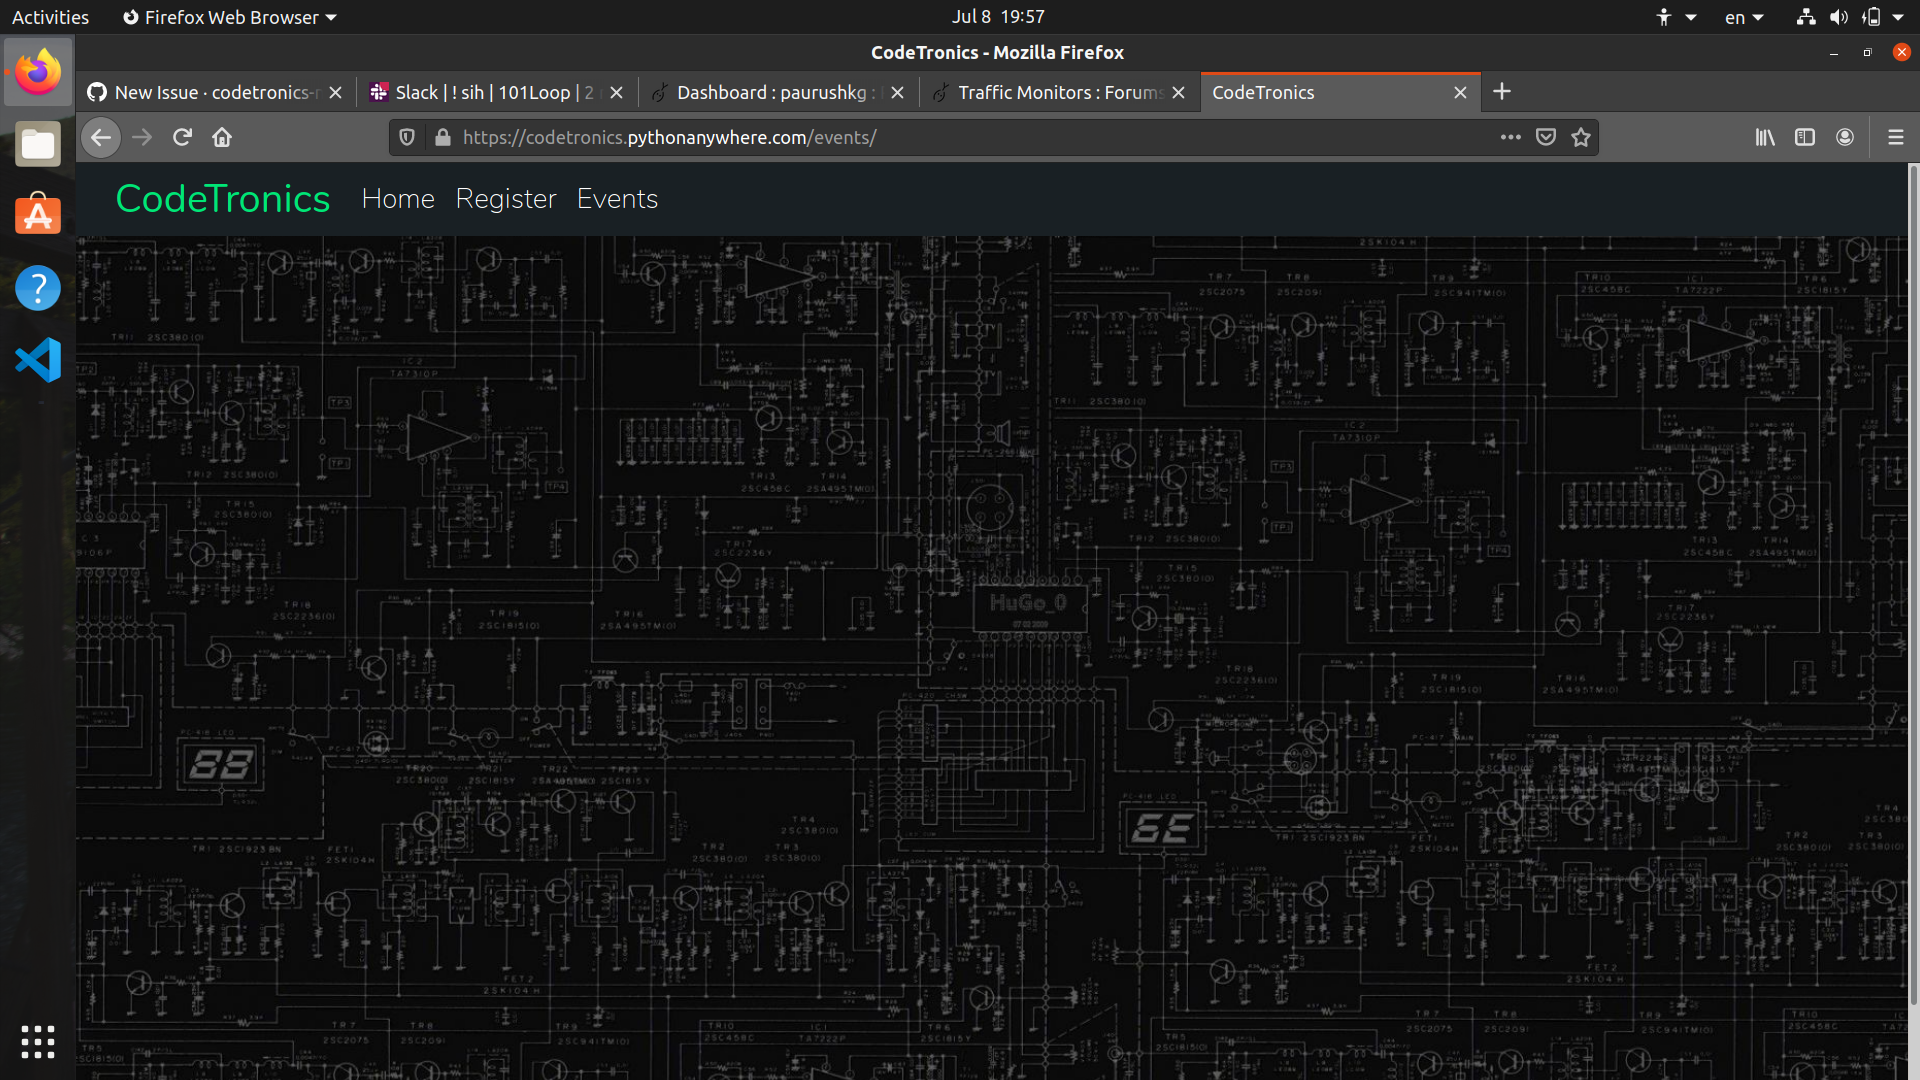This screenshot has height=1080, width=1920.
Task: Open Save to Pocket icon
Action: click(x=1546, y=137)
